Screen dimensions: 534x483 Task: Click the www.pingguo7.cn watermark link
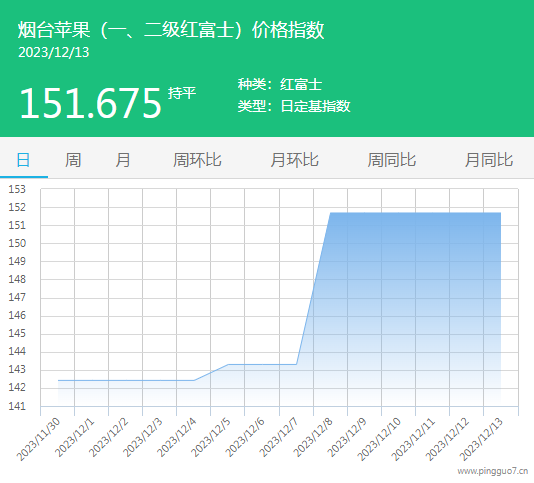(492, 471)
